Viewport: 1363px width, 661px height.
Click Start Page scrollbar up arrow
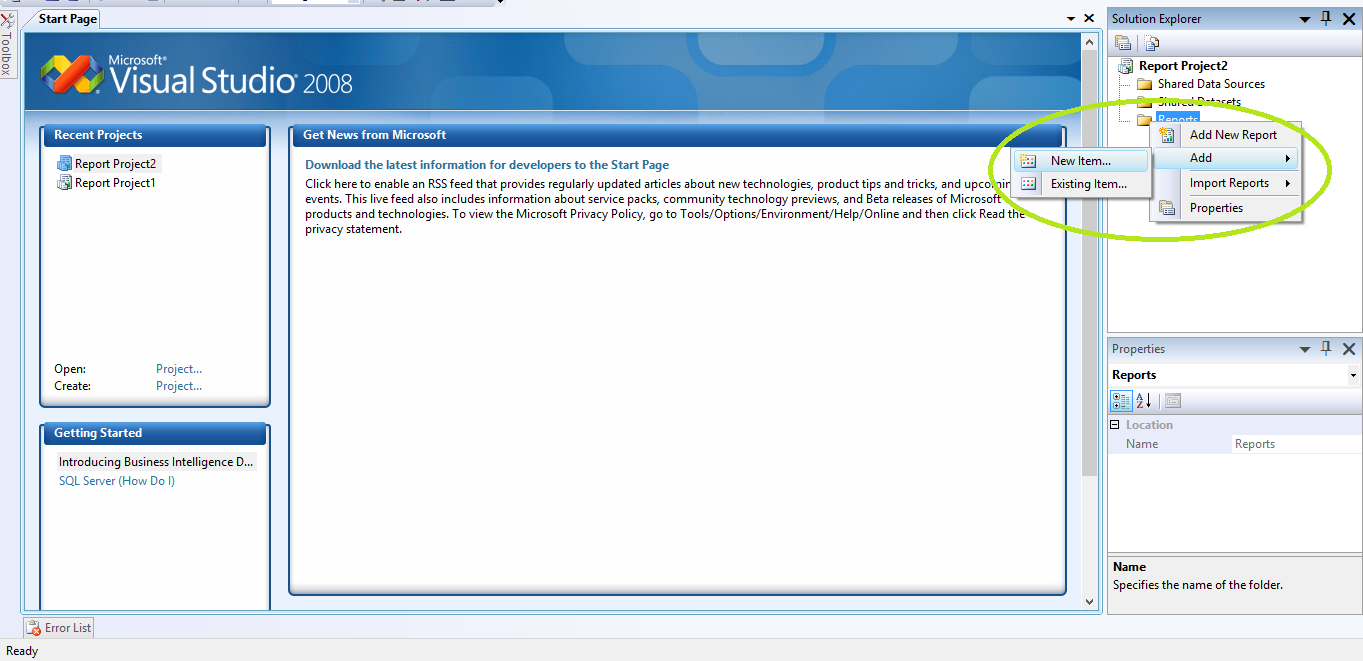pos(1089,40)
